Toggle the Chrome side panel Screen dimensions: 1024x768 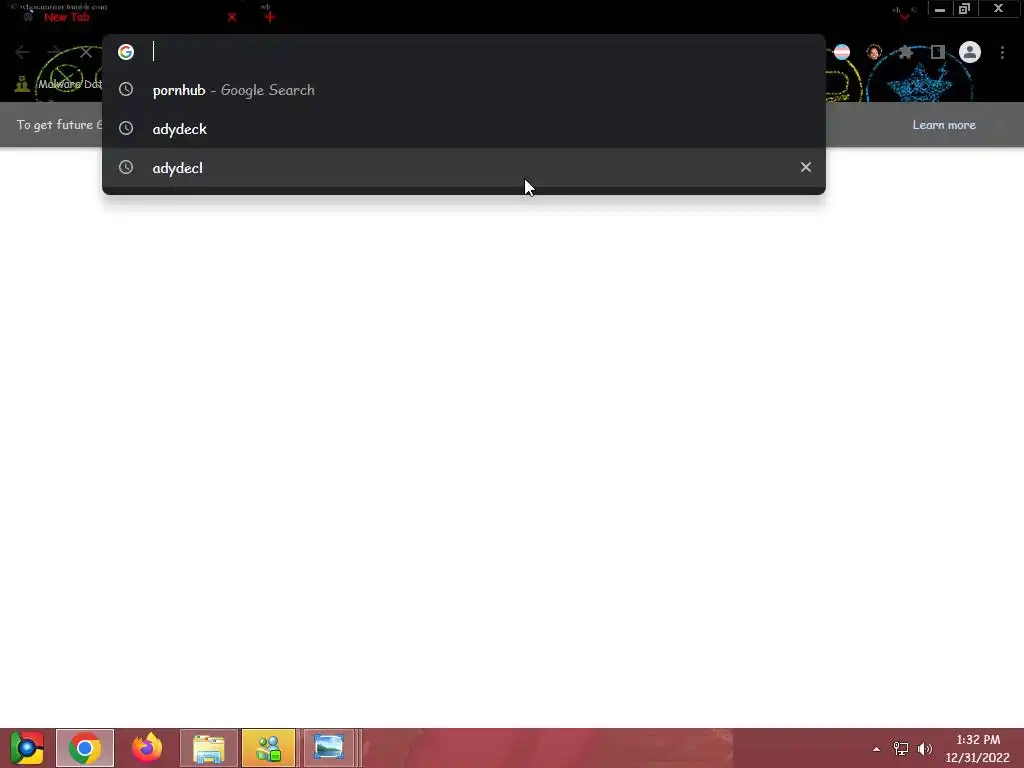coord(938,52)
